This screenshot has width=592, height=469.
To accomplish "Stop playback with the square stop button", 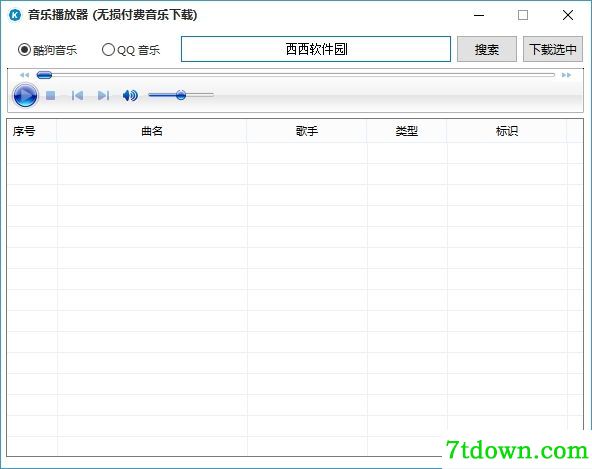I will (x=51, y=96).
